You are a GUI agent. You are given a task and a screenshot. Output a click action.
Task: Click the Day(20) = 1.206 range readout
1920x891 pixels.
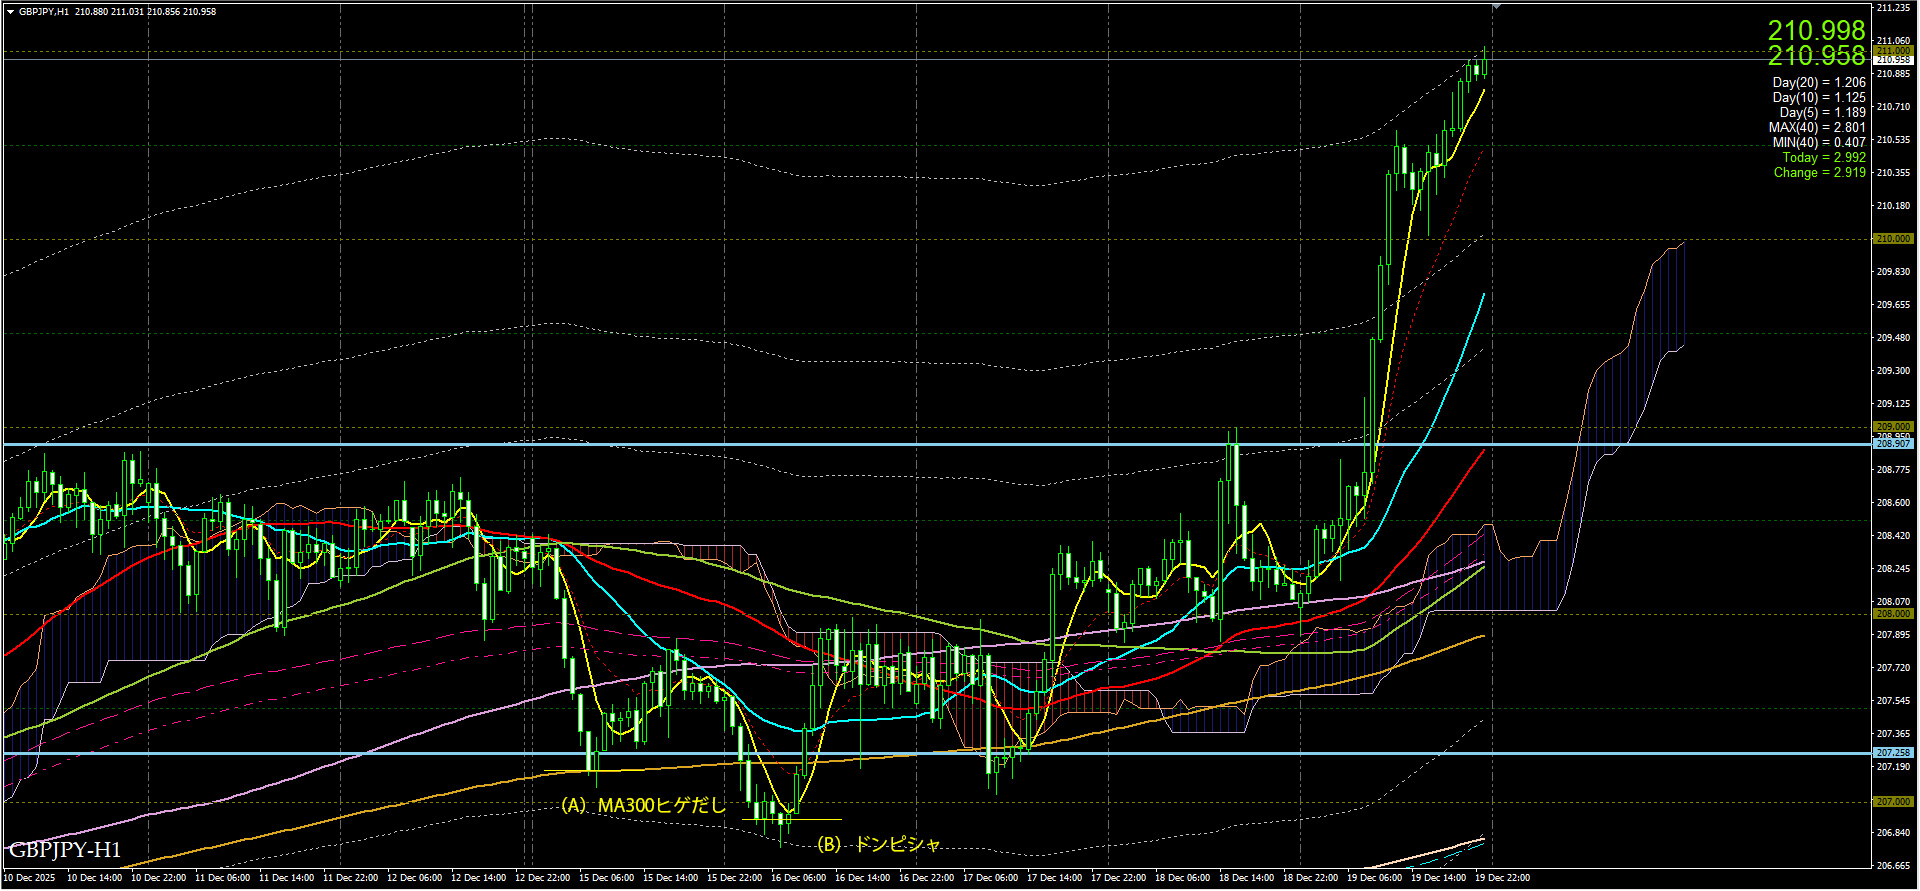click(1818, 82)
